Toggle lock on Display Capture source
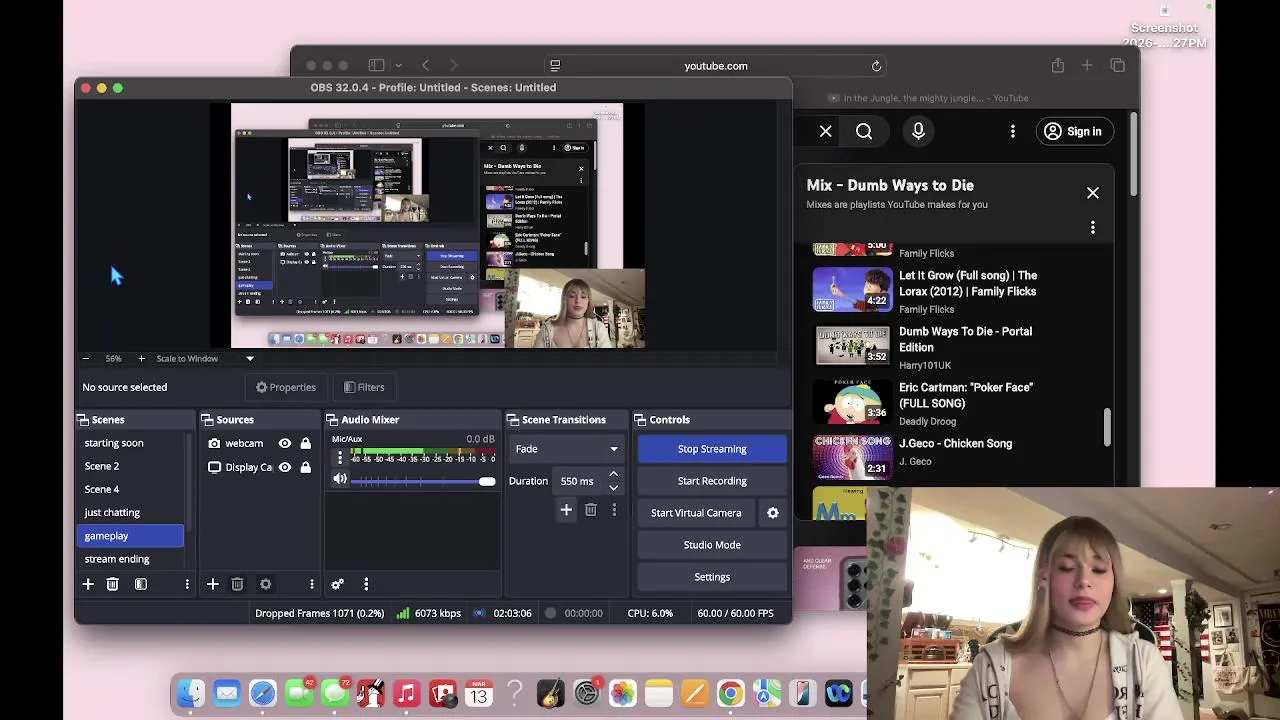The height and width of the screenshot is (720, 1280). click(x=306, y=467)
